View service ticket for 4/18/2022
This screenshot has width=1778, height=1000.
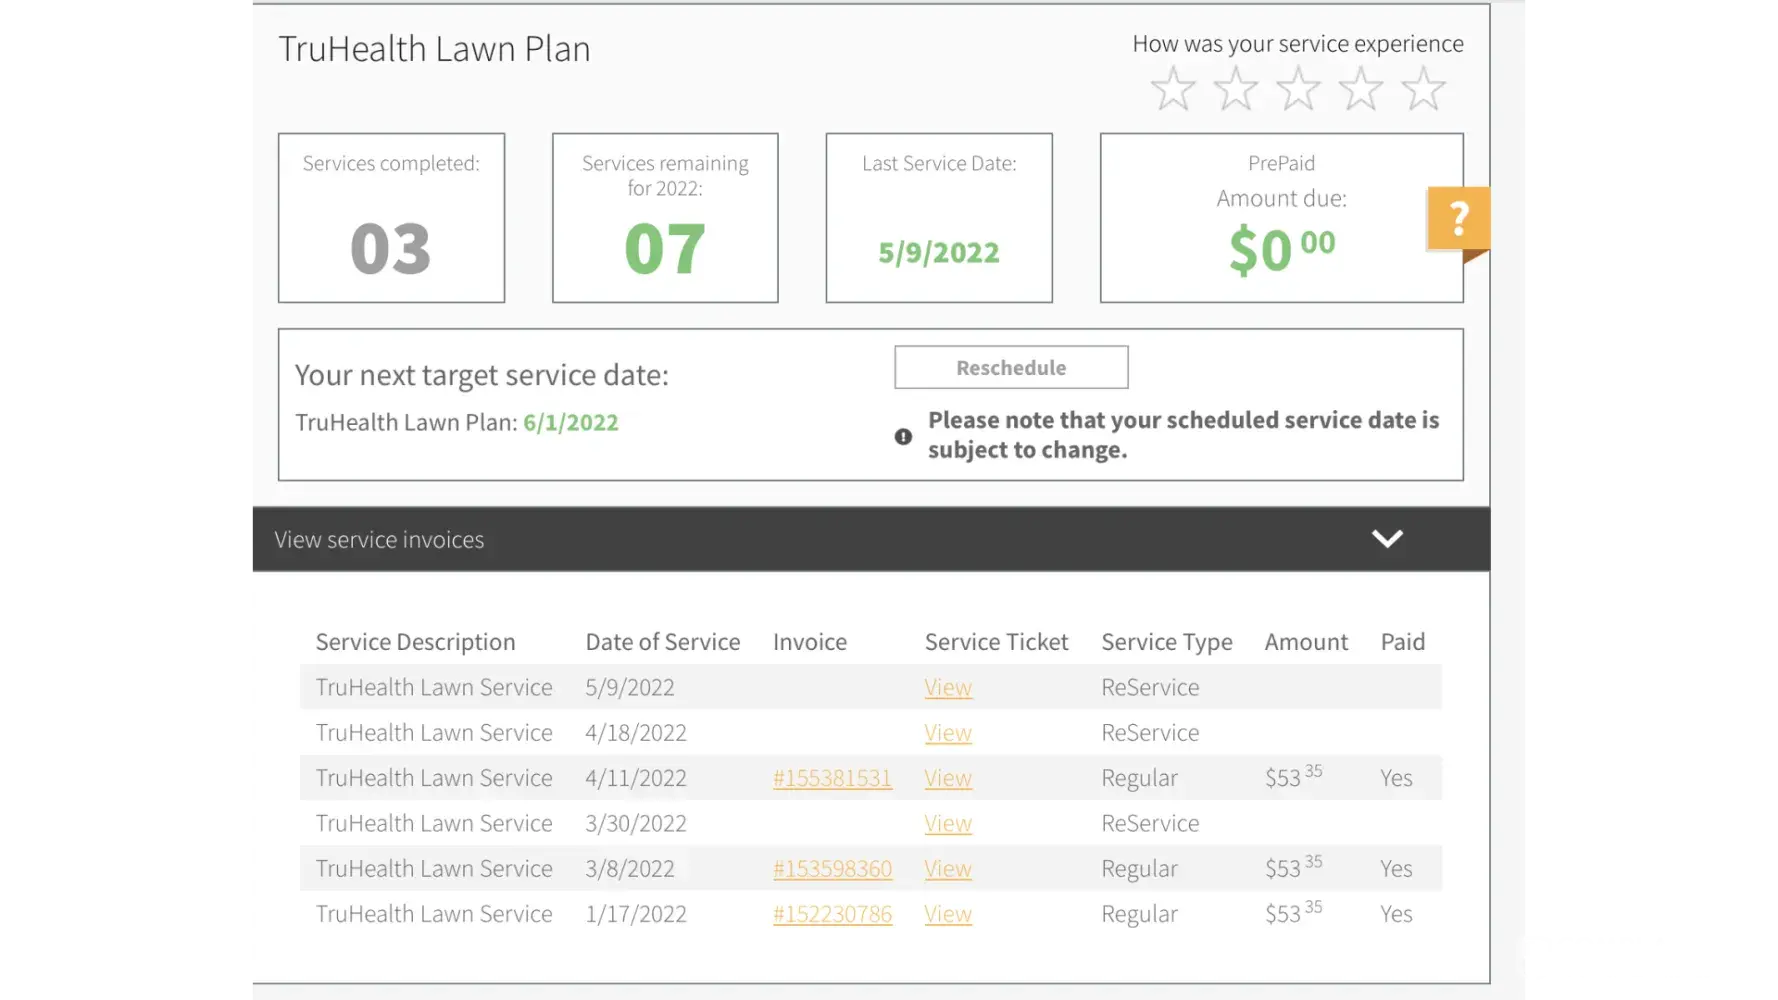948,733
